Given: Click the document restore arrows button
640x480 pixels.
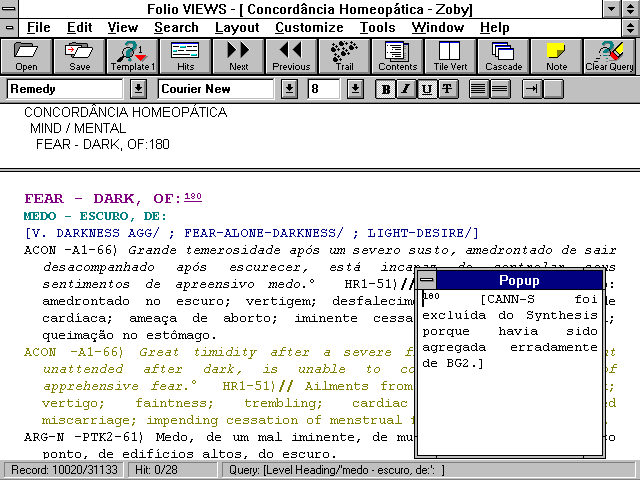Looking at the screenshot, I should (631, 28).
